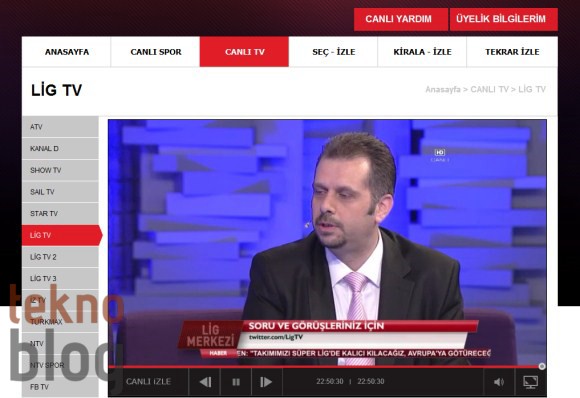Image resolution: width=580 pixels, height=398 pixels.
Task: Click the video progress bar handle
Action: 542,366
